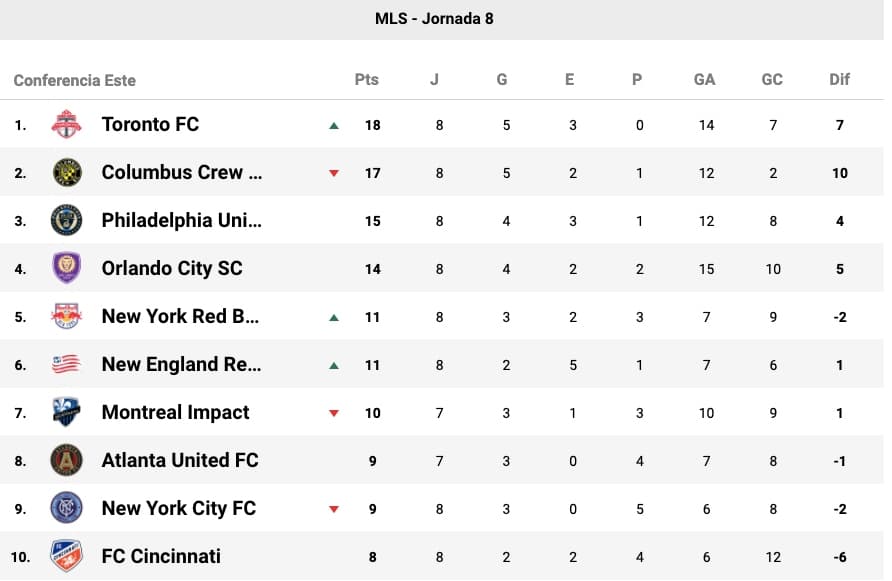This screenshot has width=892, height=581.
Task: Open the Toronto FC team link
Action: (150, 125)
